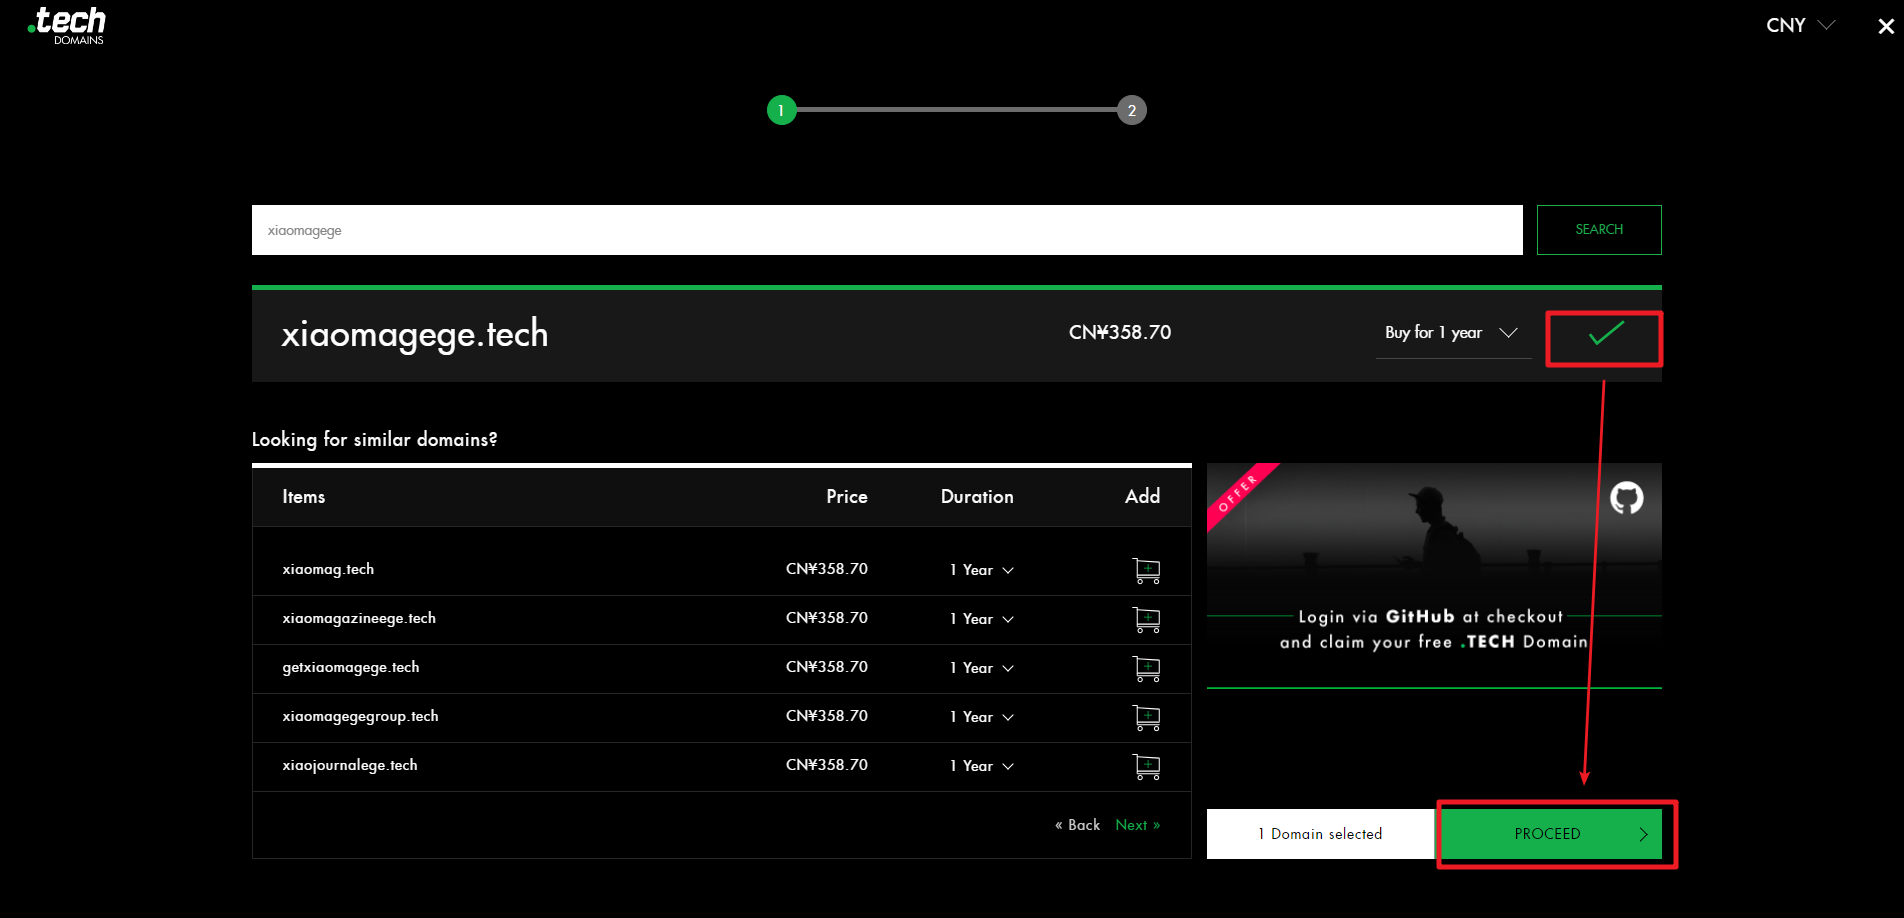Click the Duration column header
This screenshot has height=918, width=1904.
[x=977, y=497]
